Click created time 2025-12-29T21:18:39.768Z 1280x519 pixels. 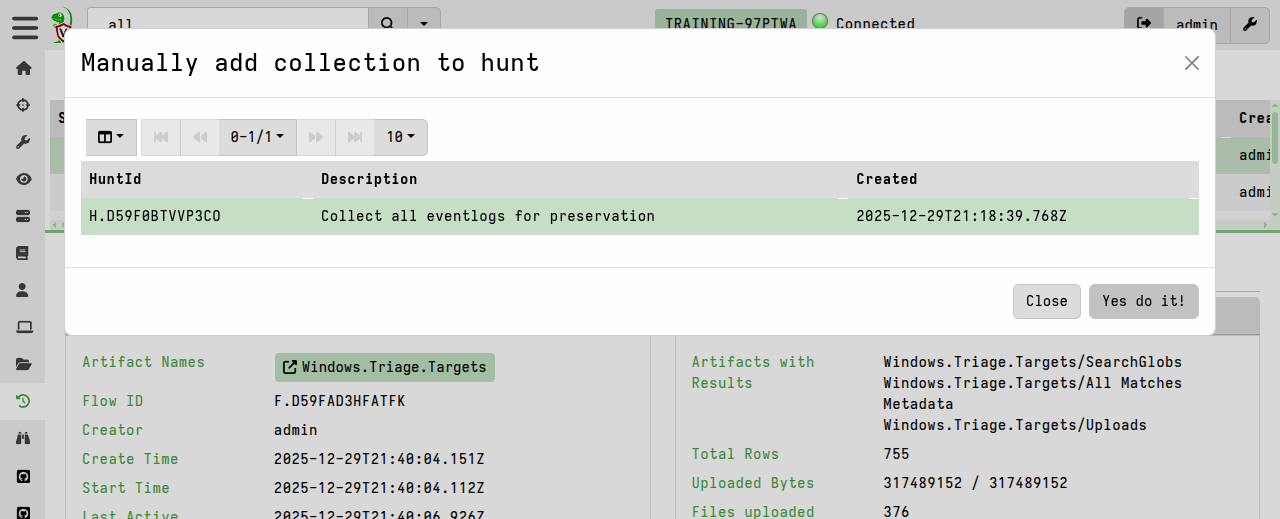click(x=961, y=216)
